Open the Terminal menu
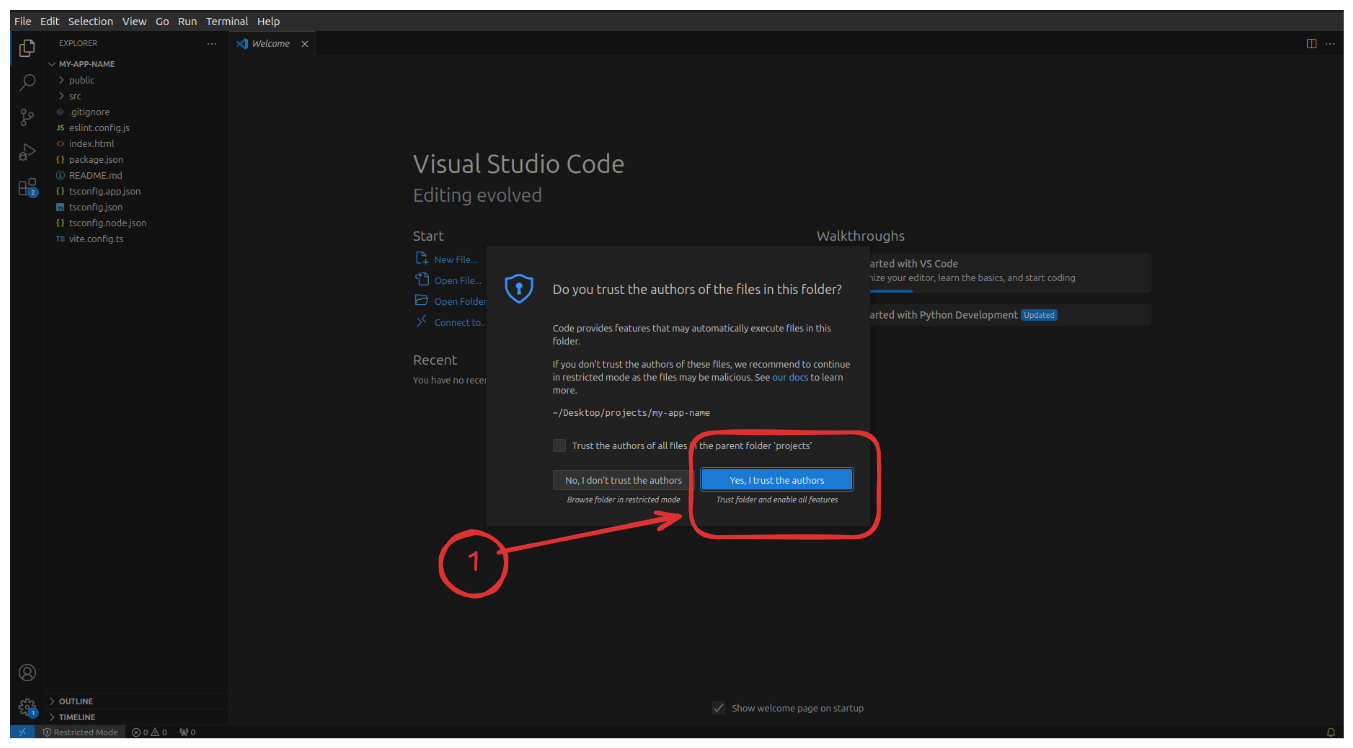 227,20
